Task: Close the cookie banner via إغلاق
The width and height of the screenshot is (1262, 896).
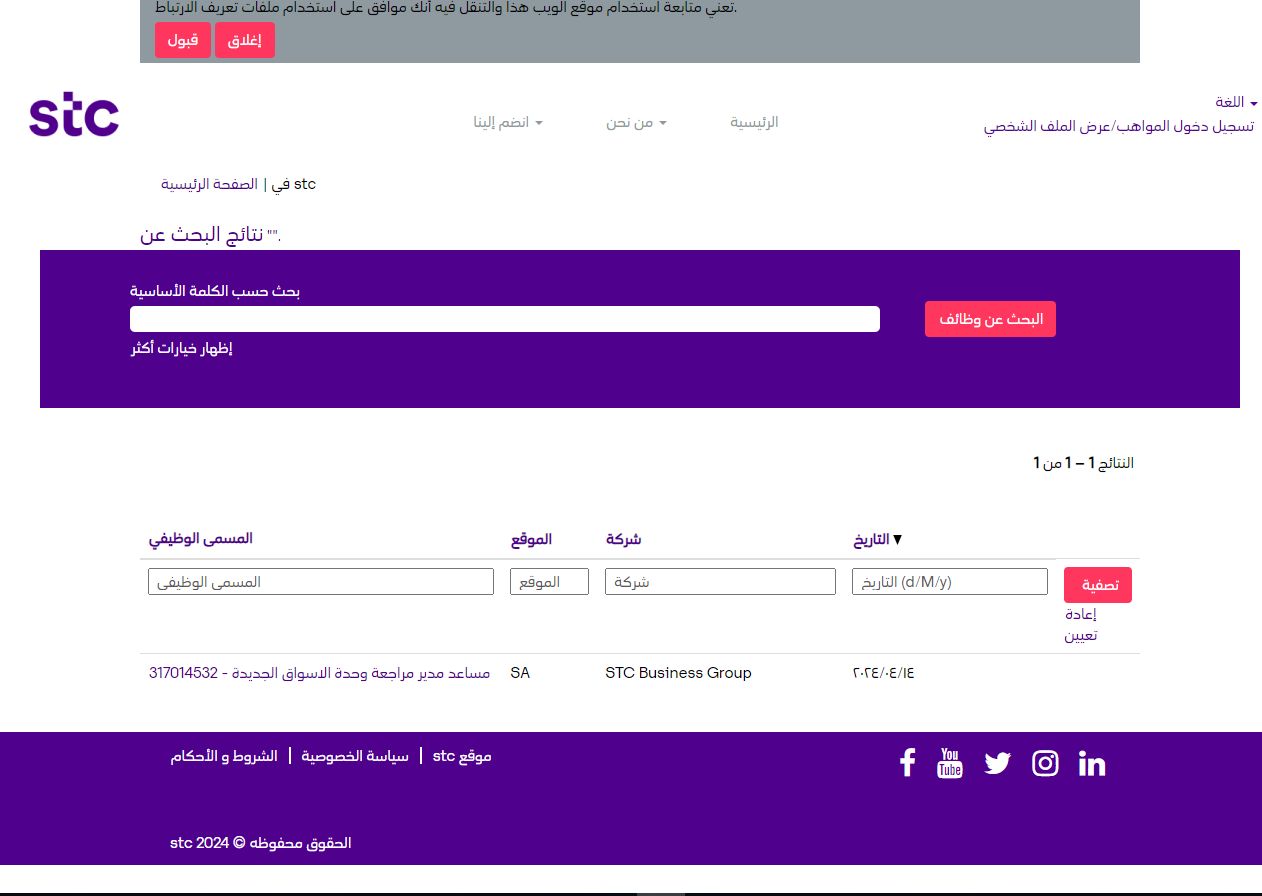Action: (x=244, y=40)
